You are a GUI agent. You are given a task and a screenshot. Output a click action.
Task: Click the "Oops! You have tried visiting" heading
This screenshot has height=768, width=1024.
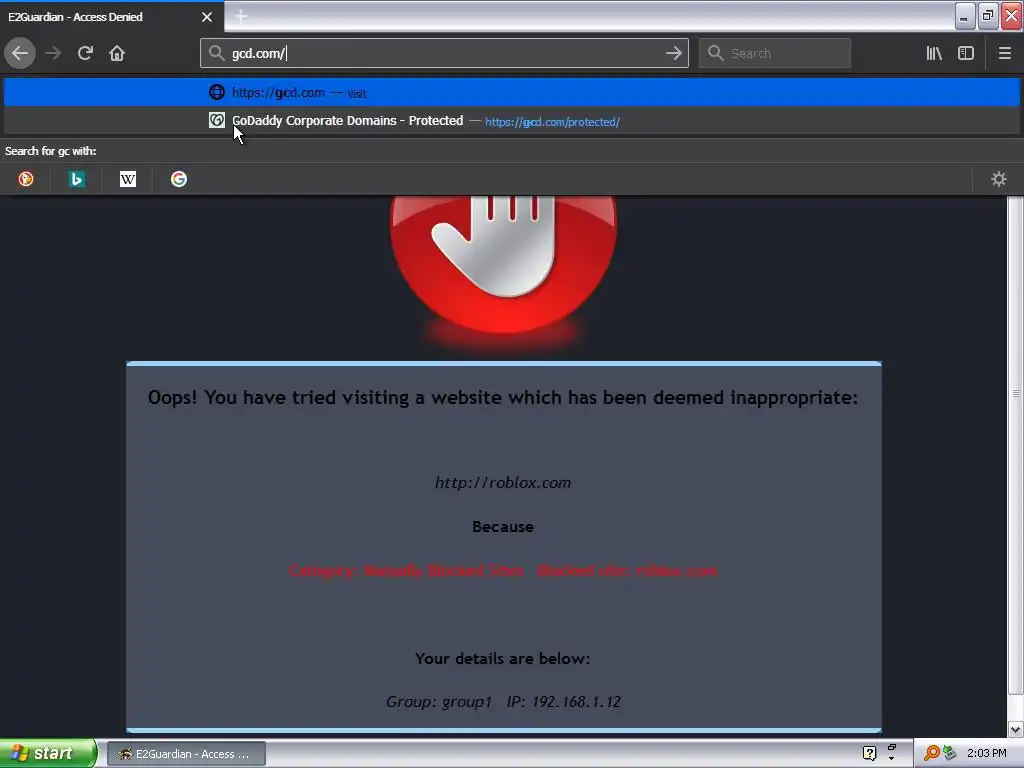pos(503,397)
